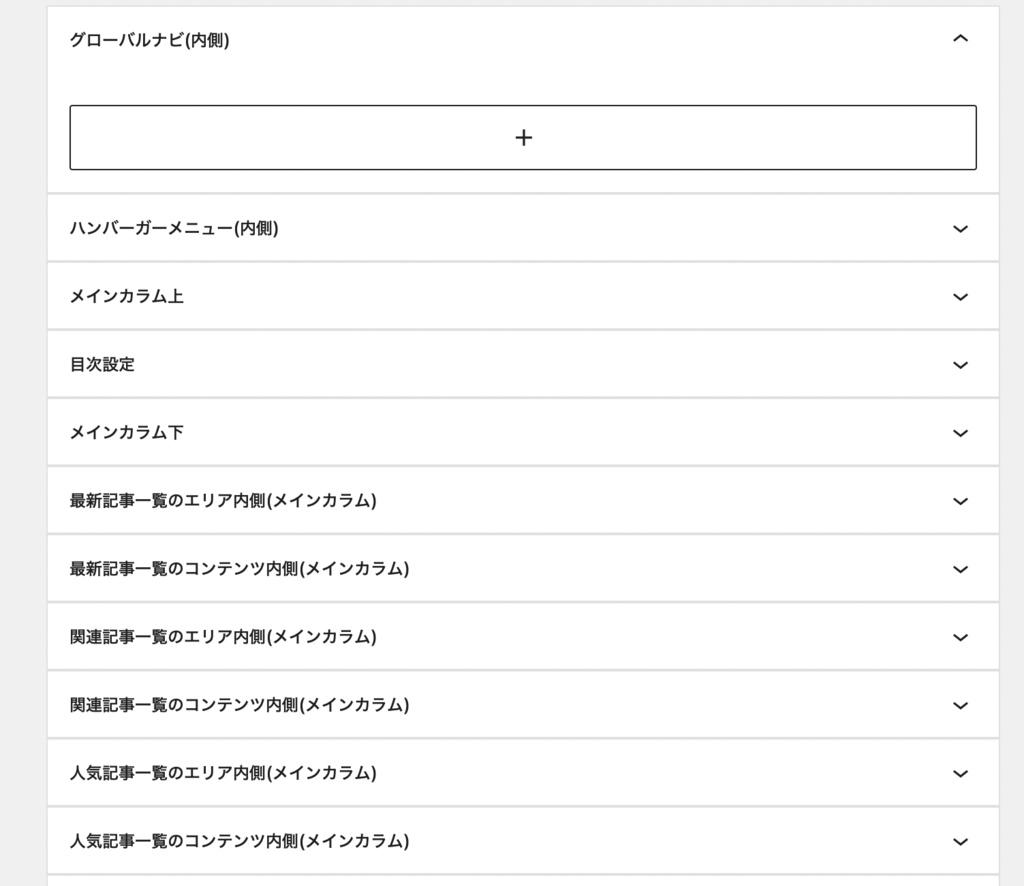
Task: Click the chevron icon next to 目次設定
Action: click(x=960, y=364)
